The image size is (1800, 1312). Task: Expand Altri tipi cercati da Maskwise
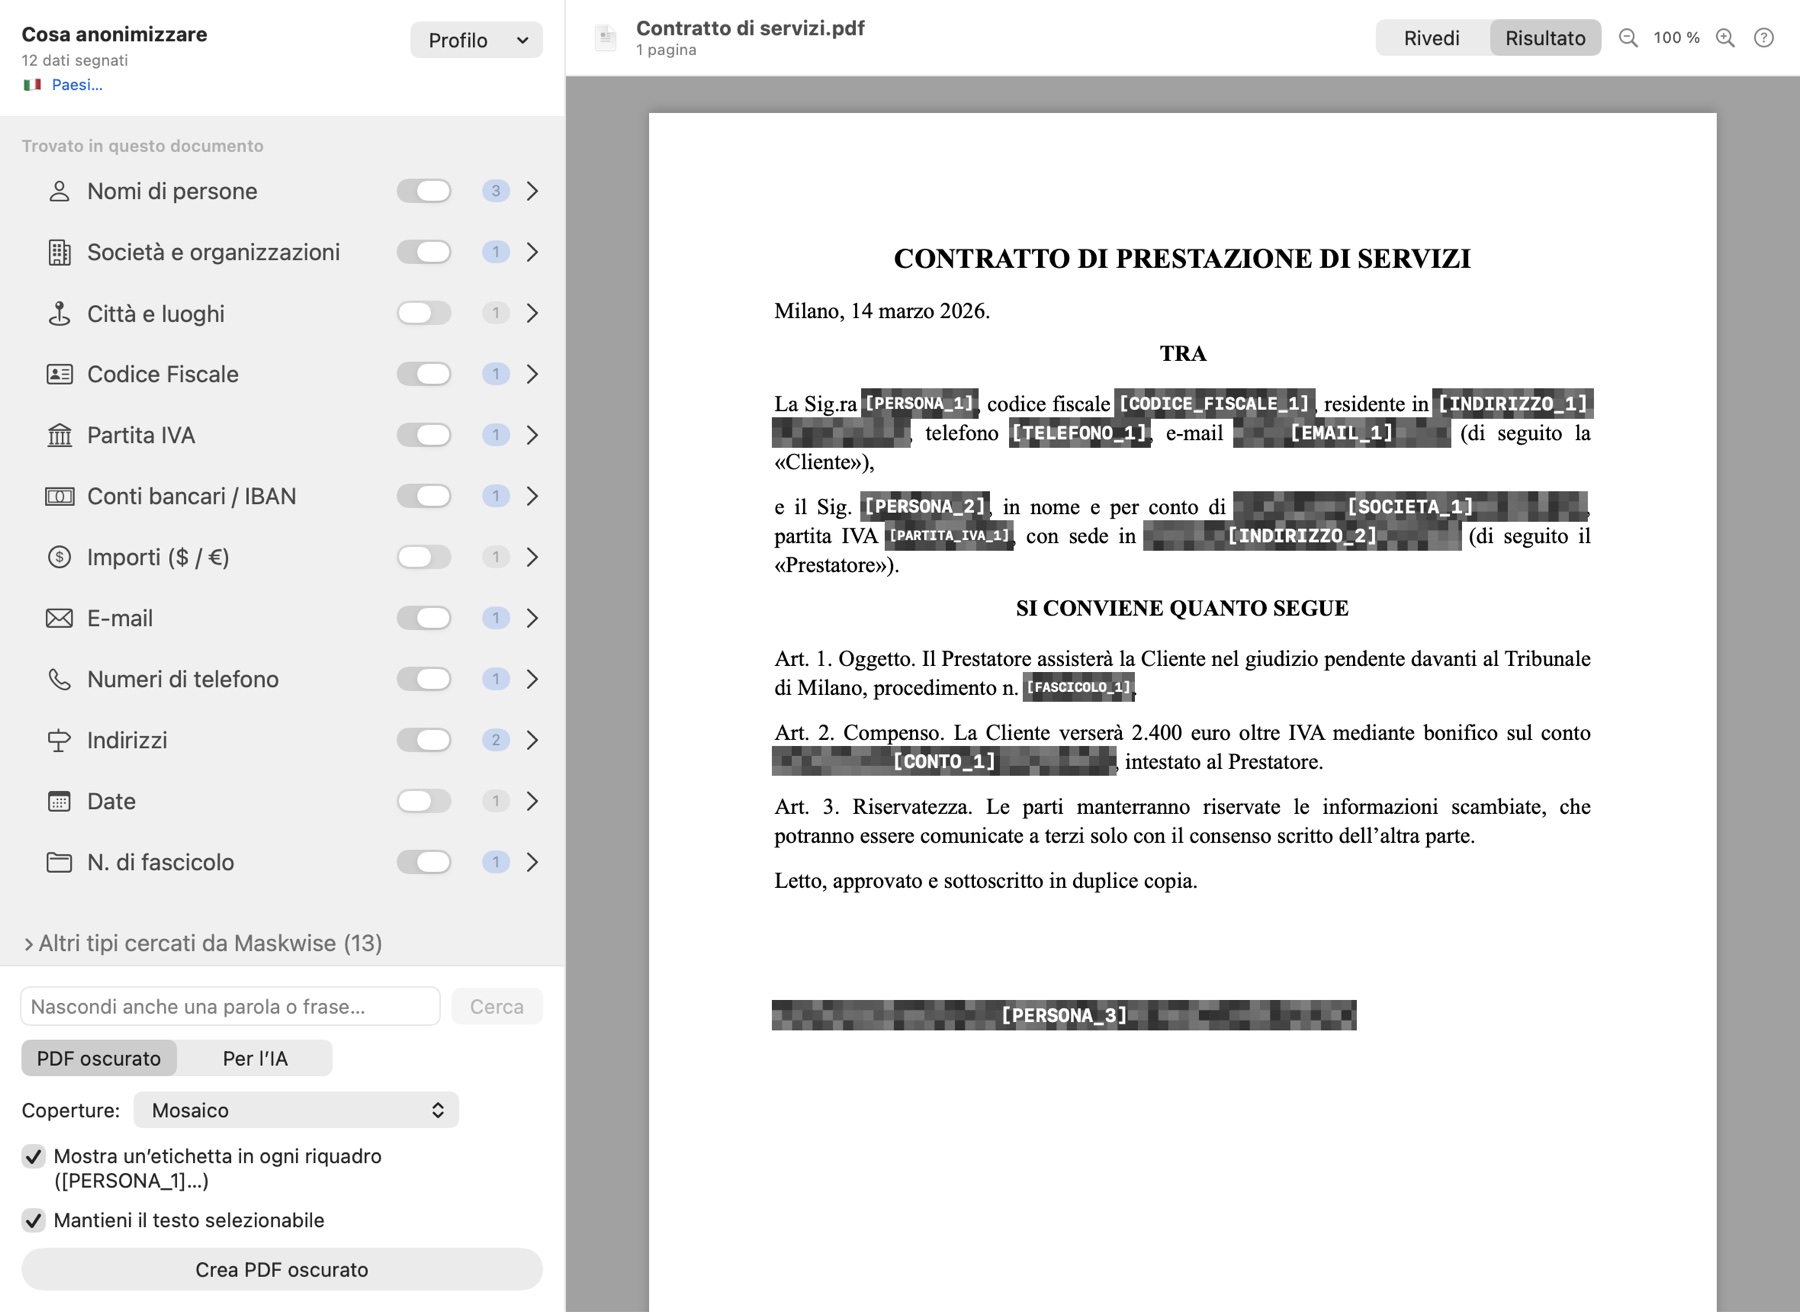[202, 943]
